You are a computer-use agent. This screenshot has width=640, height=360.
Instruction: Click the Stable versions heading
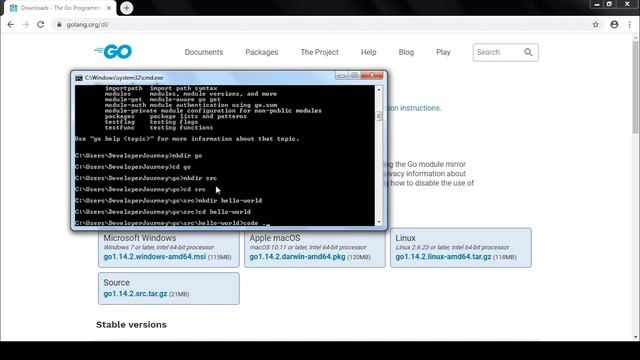click(x=131, y=324)
